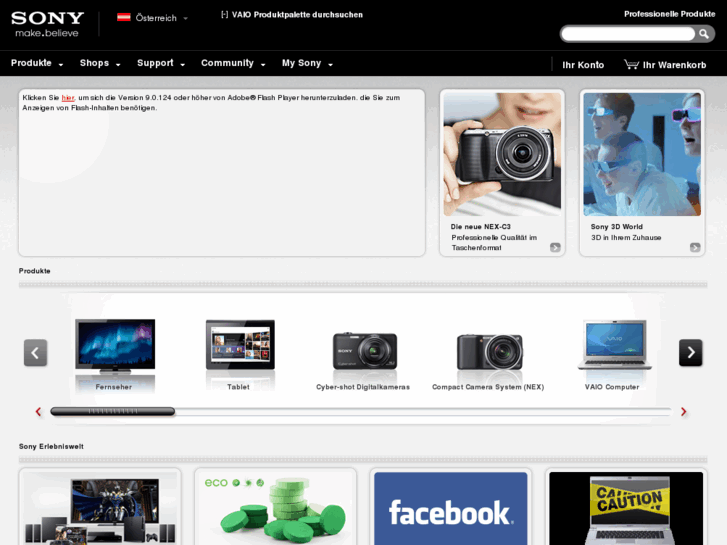Open the caution tape laptop thumbnail

[626, 508]
